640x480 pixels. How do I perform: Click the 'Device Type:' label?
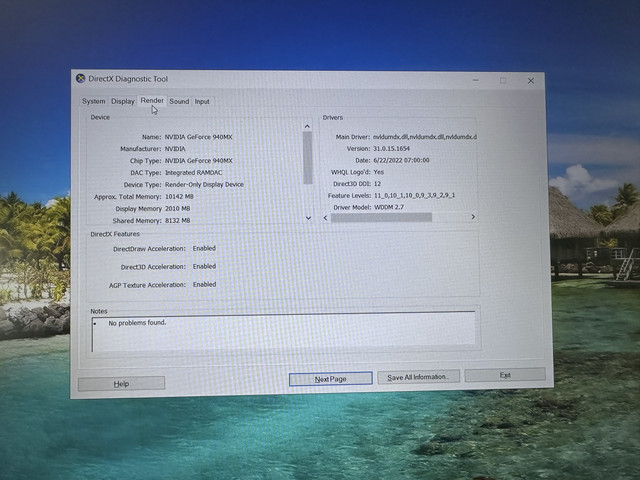coord(142,185)
